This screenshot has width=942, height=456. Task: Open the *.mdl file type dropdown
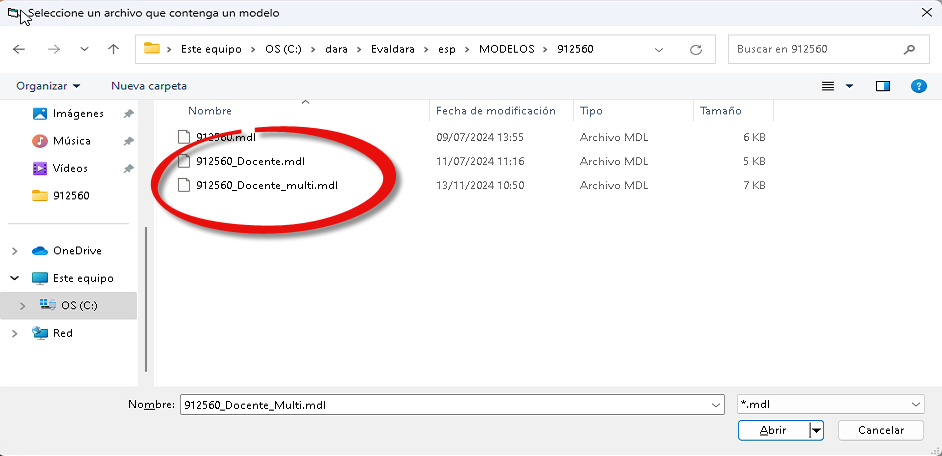831,405
